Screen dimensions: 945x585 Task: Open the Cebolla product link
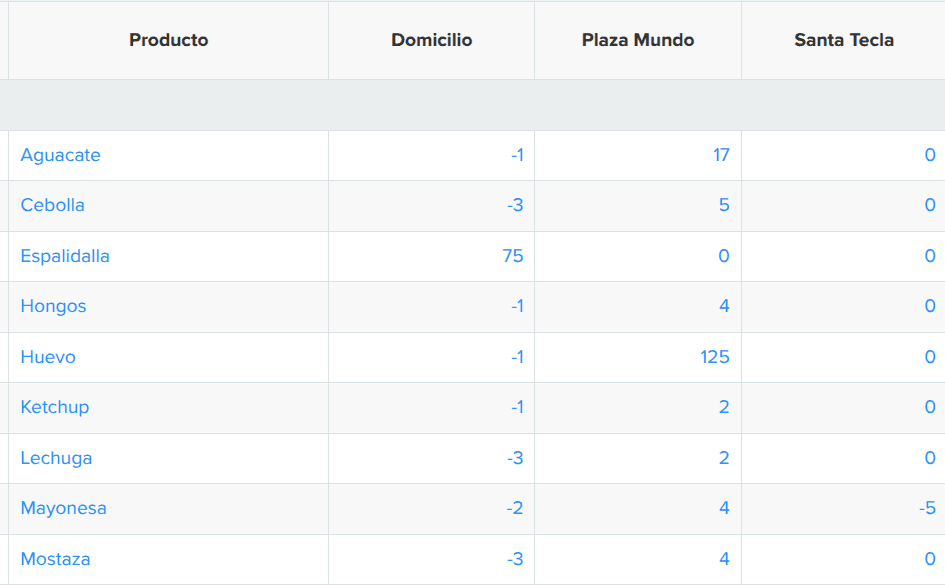(52, 205)
